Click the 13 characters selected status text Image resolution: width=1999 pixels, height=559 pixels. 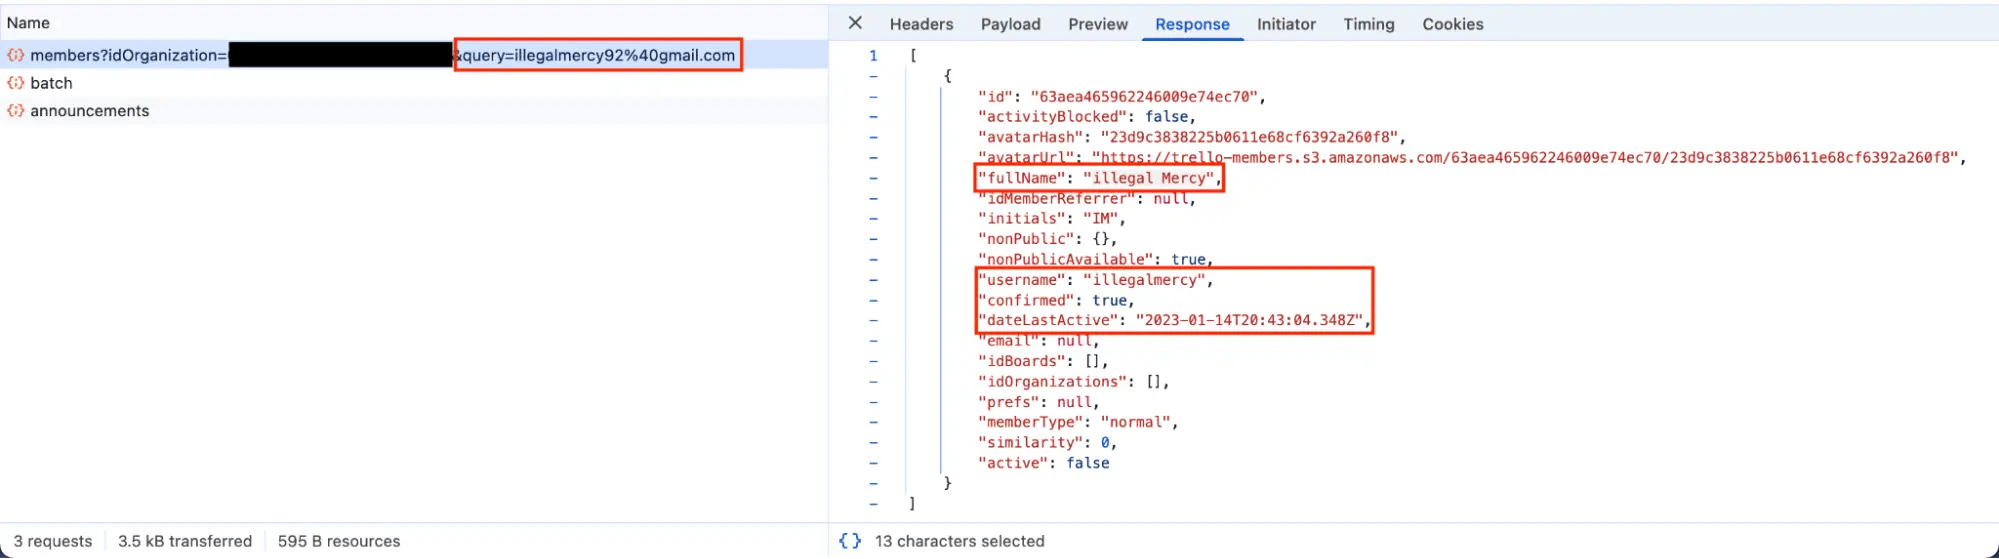(959, 541)
